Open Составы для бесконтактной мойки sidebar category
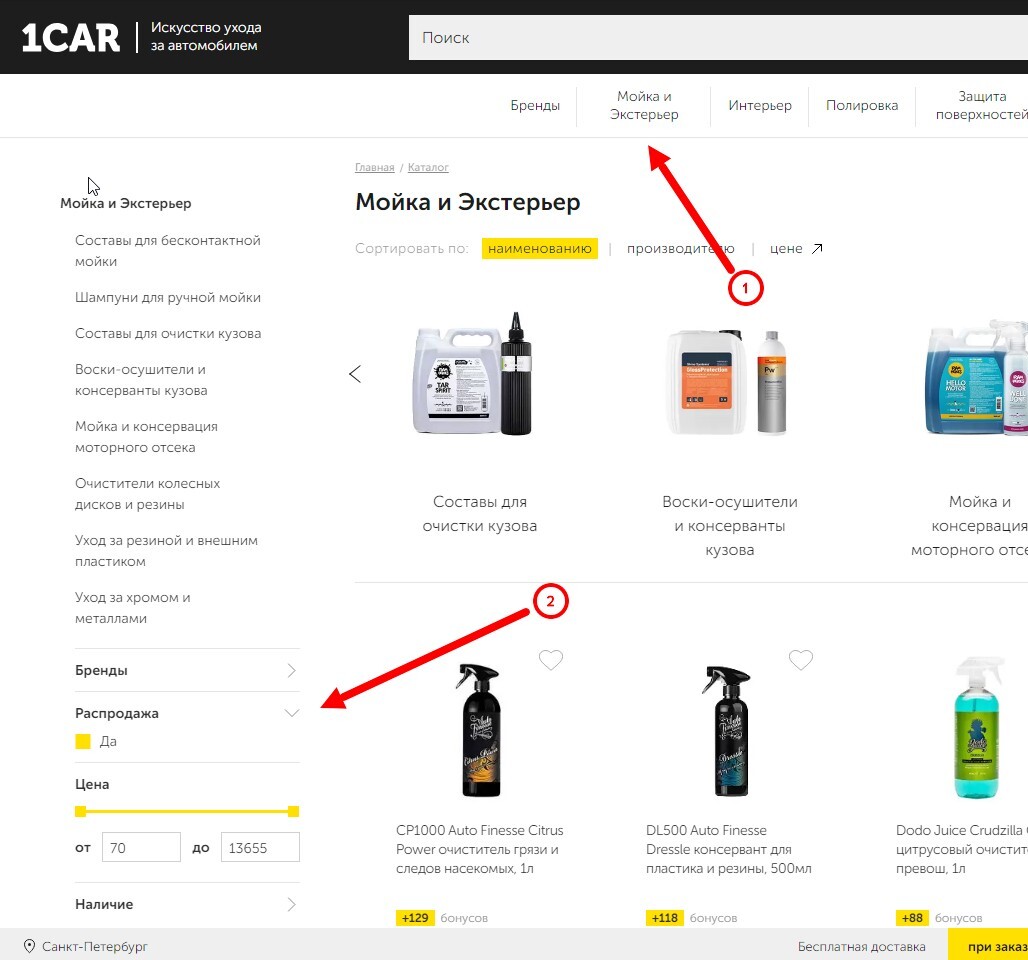1028x960 pixels. coord(168,250)
